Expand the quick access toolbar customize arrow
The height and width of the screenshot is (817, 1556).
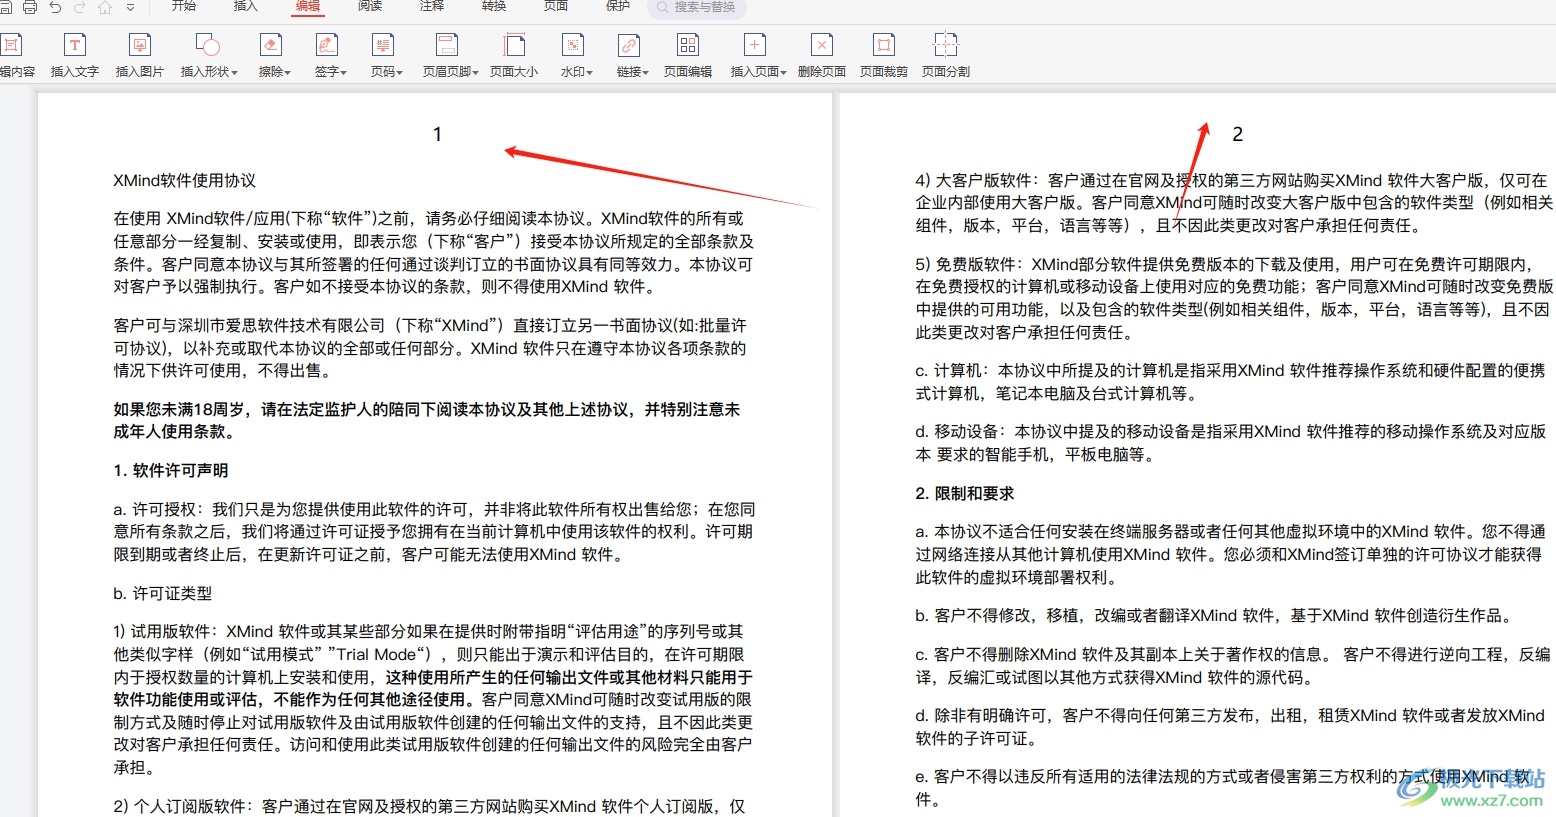(130, 7)
